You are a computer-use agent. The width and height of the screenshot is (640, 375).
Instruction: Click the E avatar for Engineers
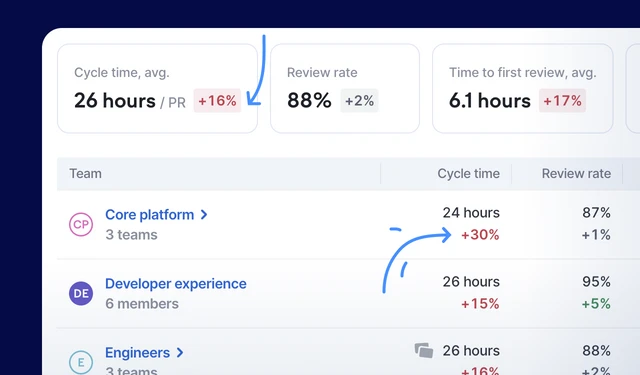(x=81, y=362)
